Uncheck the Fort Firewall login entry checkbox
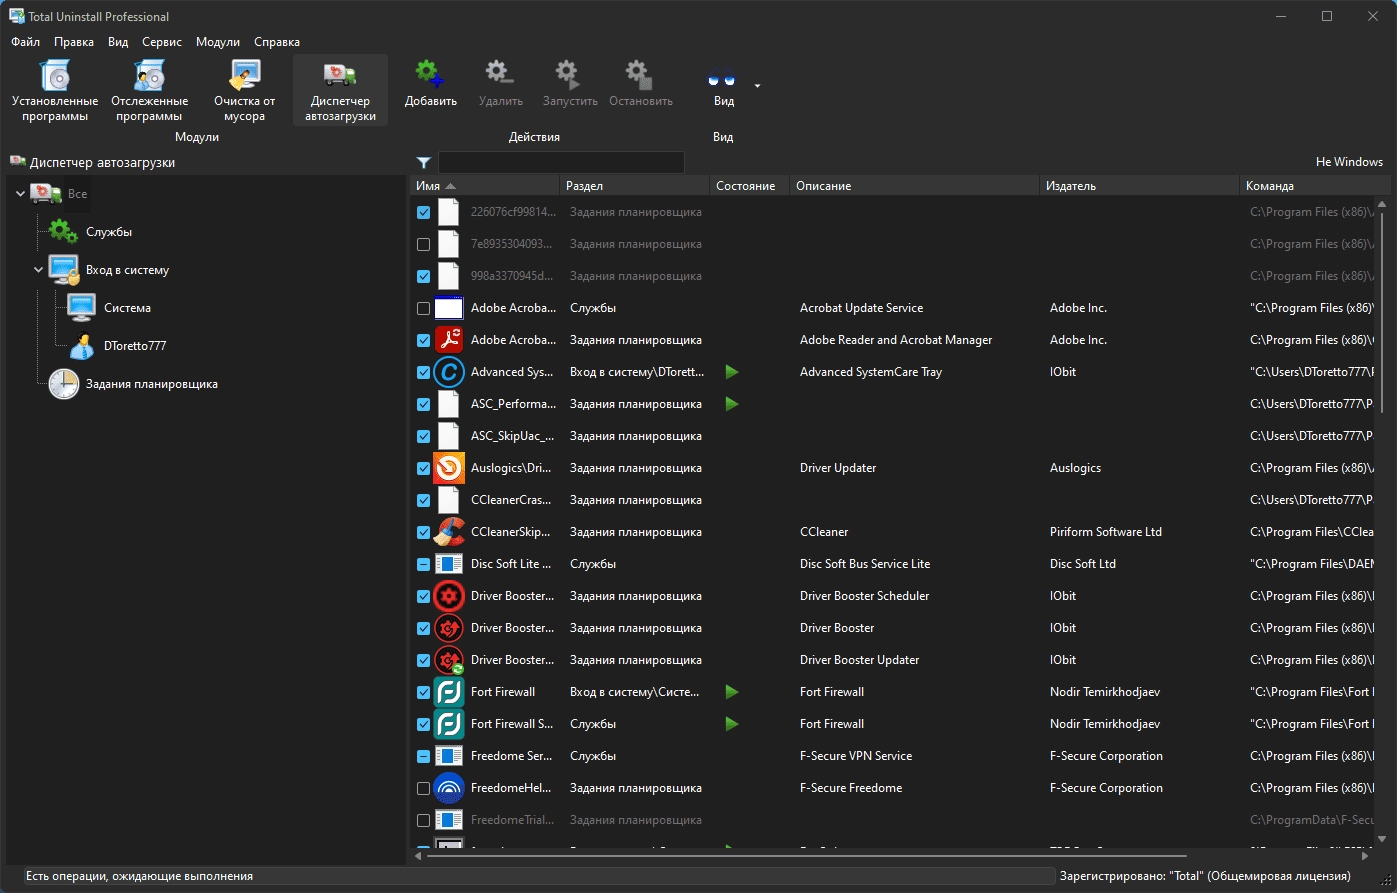 coord(423,692)
